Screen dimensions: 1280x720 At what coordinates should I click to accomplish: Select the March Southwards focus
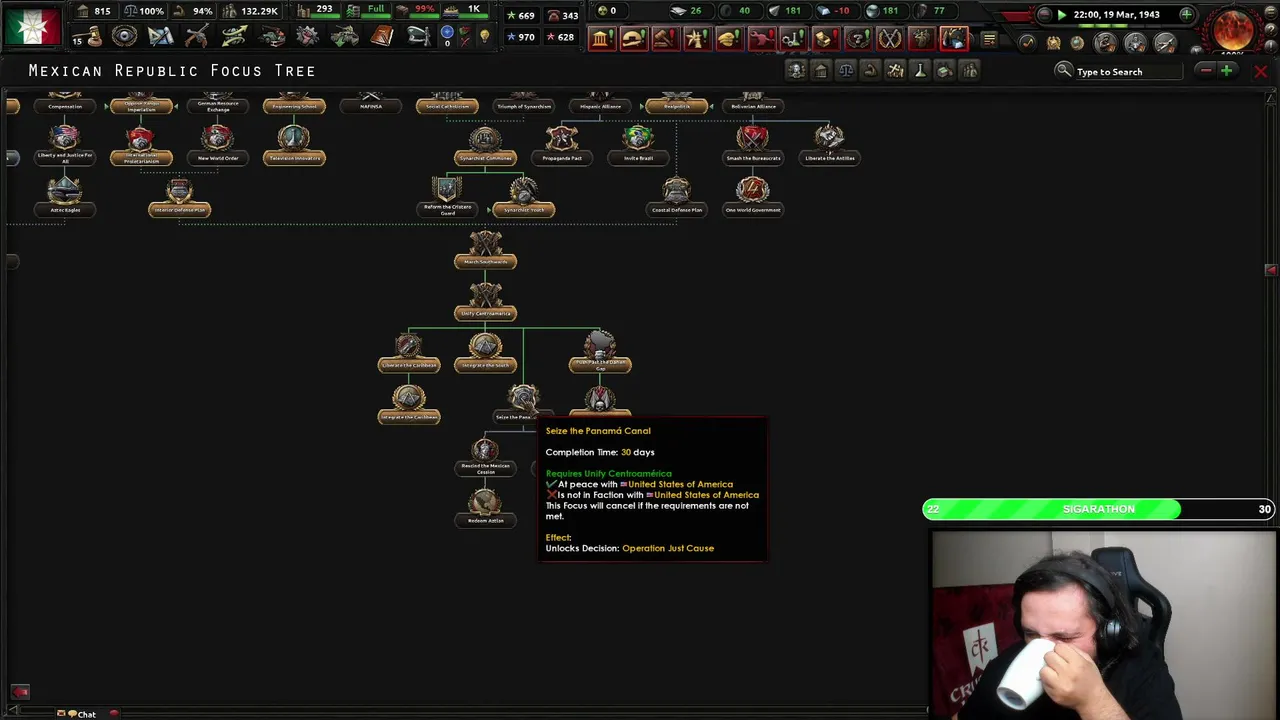[485, 250]
